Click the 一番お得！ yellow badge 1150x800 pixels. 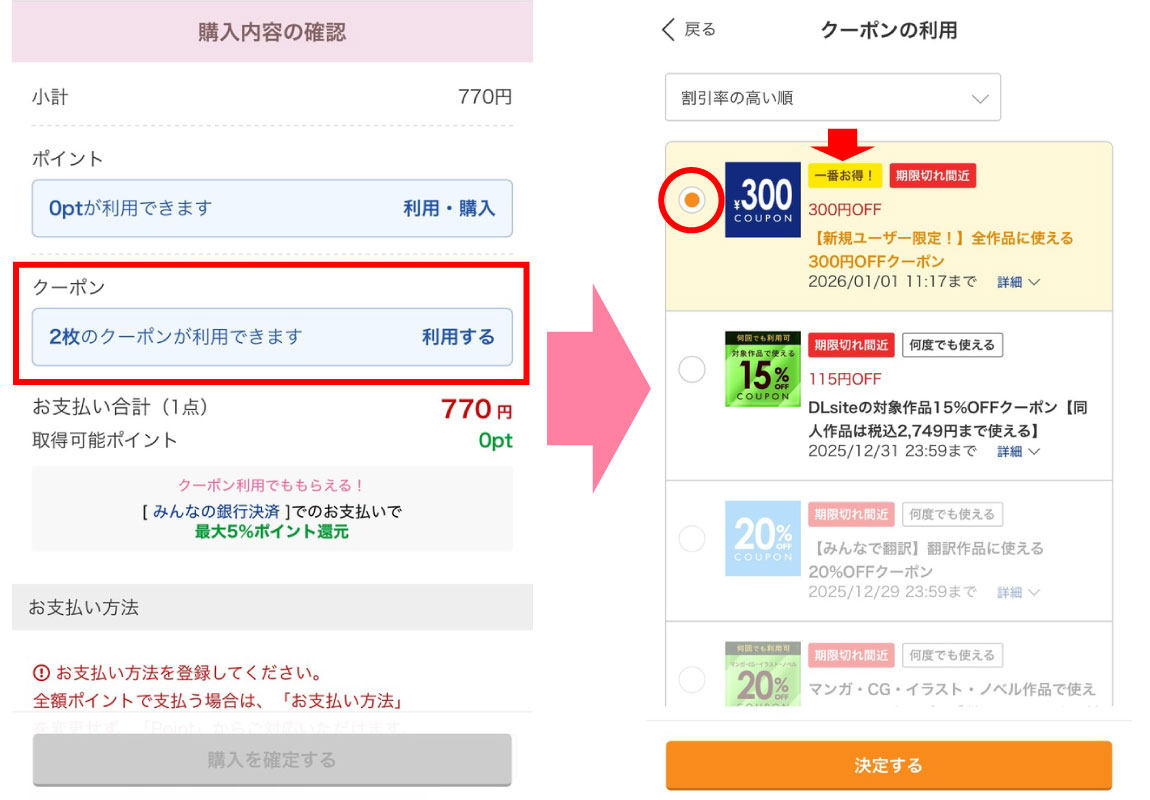[x=844, y=176]
